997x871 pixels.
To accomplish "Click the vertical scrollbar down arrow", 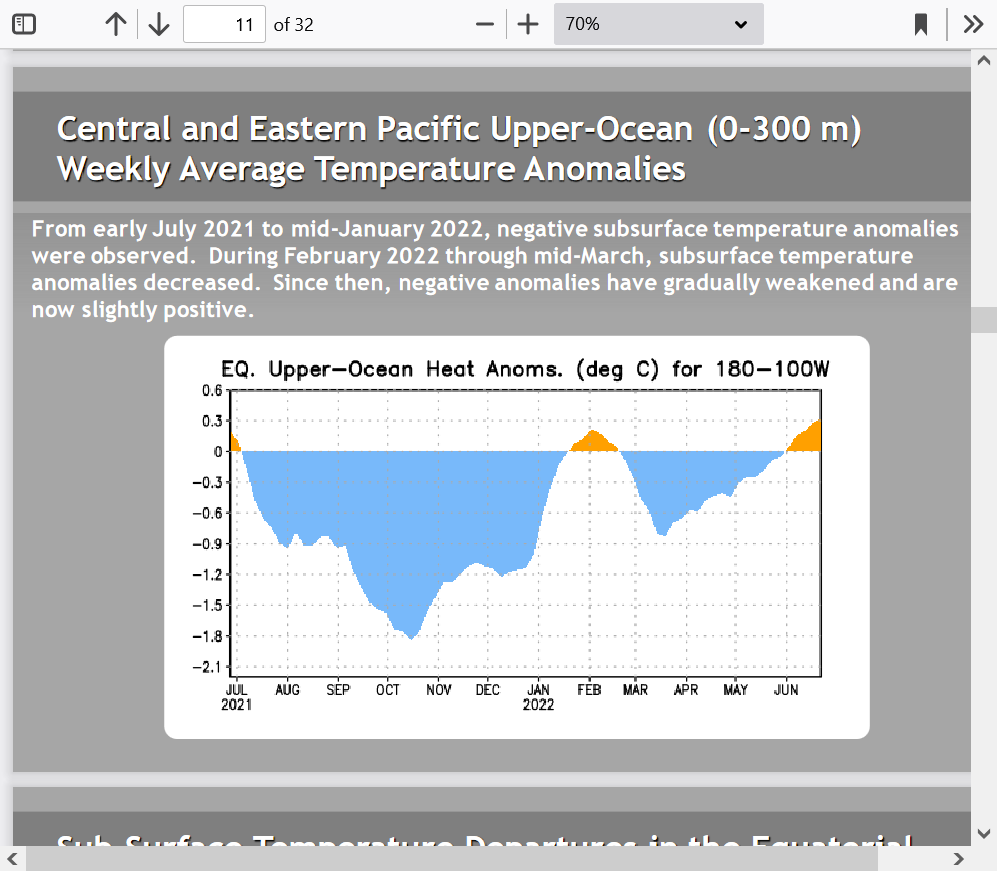I will tap(984, 833).
